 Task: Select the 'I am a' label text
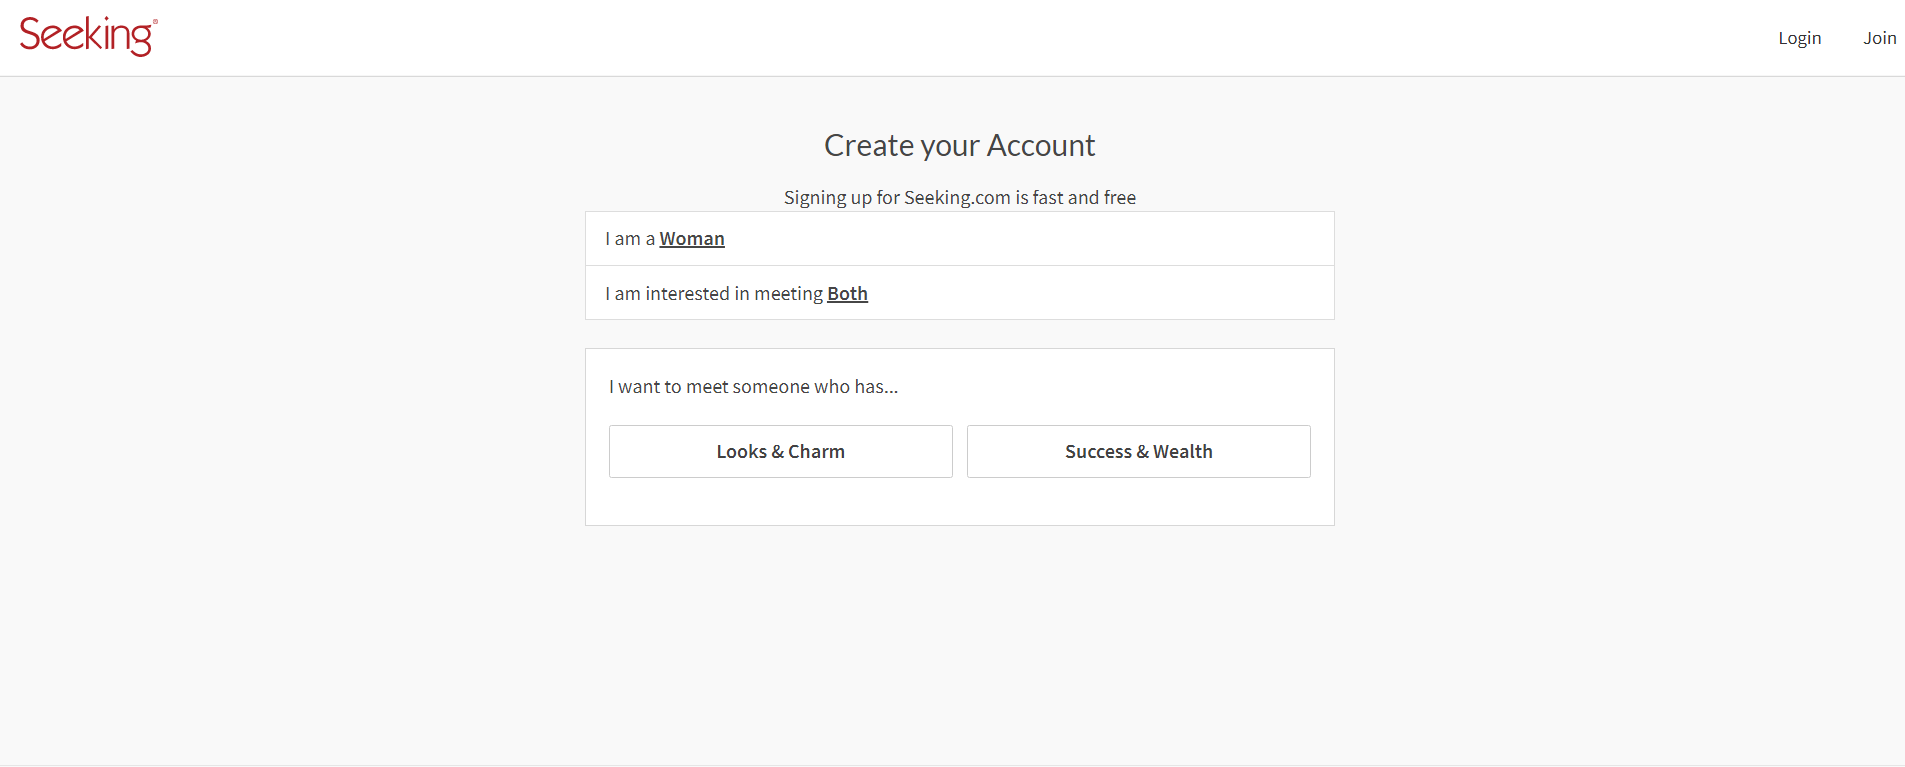coord(630,239)
